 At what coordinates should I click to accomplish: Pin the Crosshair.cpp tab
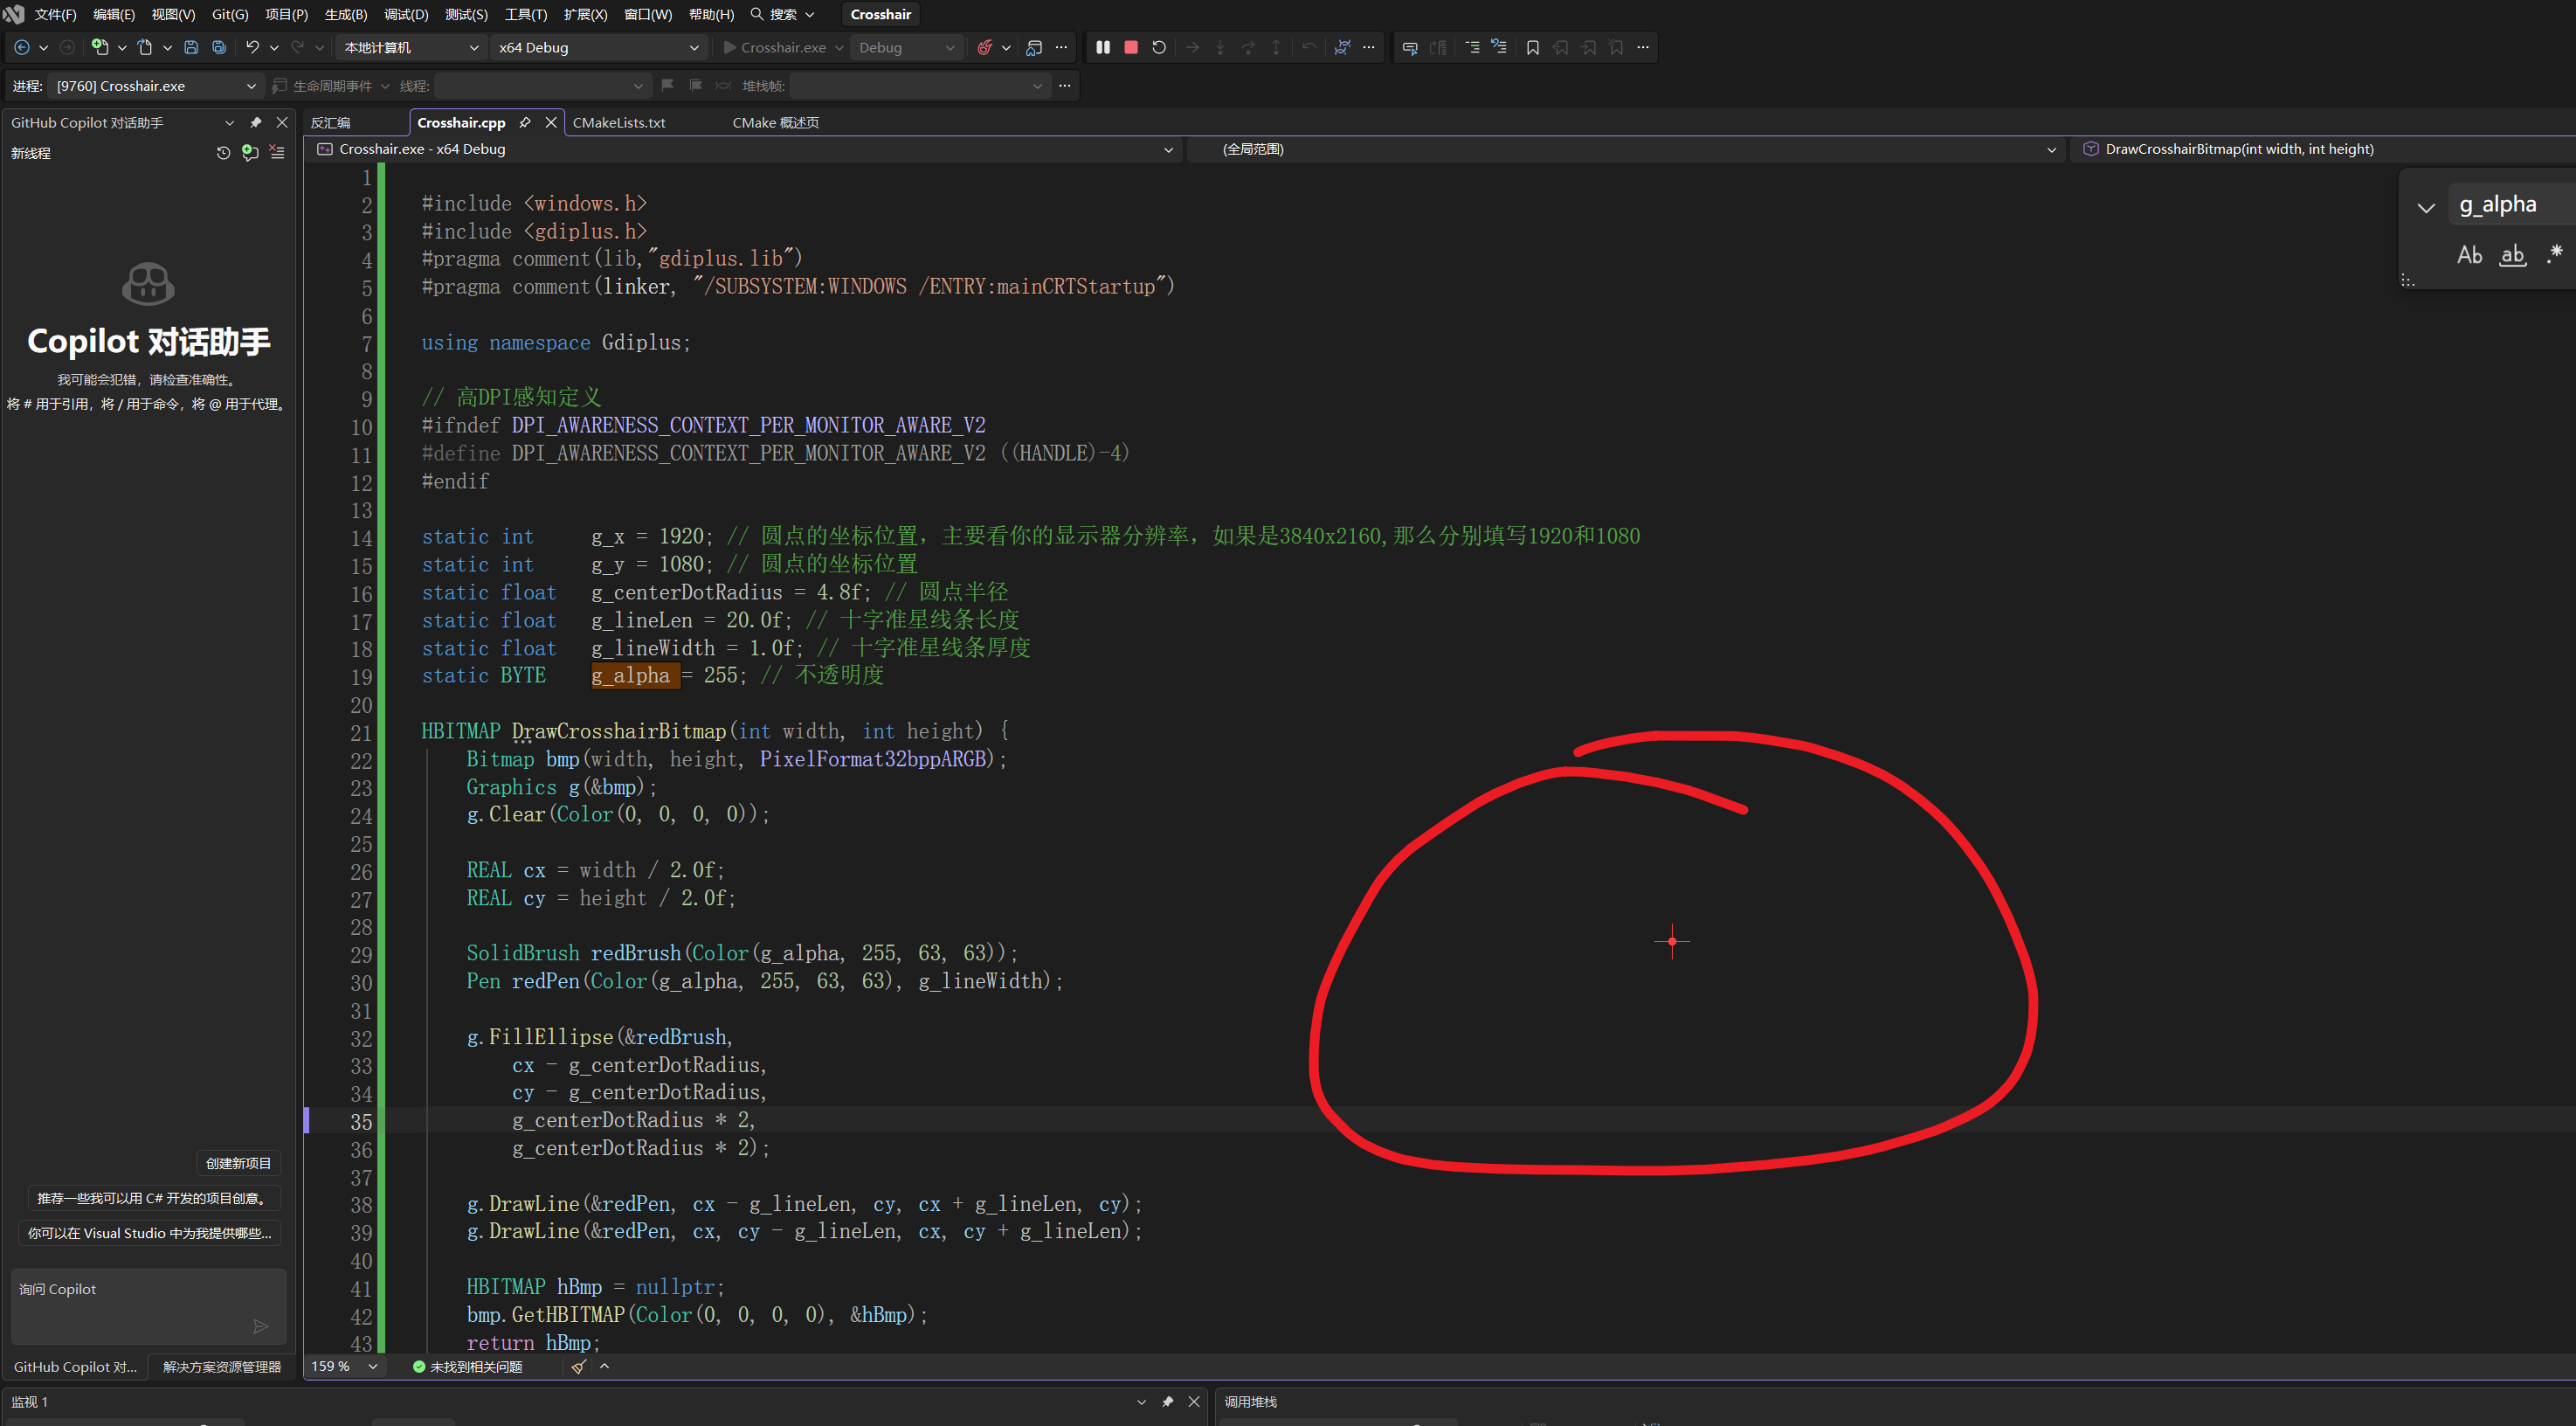(525, 122)
